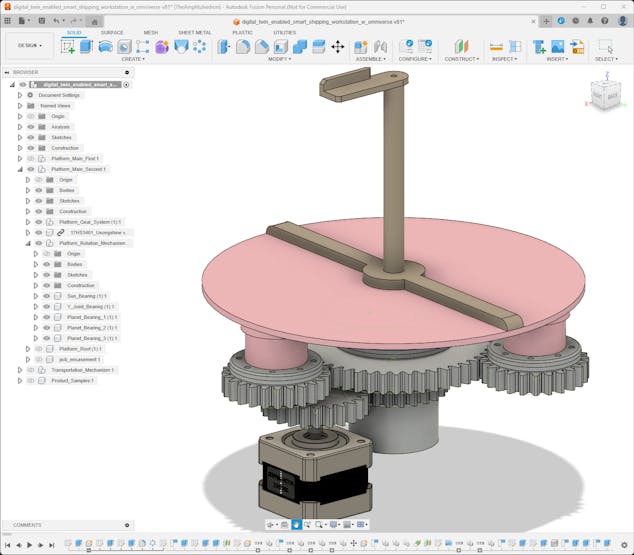This screenshot has height=555, width=634.
Task: Select the Extrude tool in Create
Action: coord(86,46)
